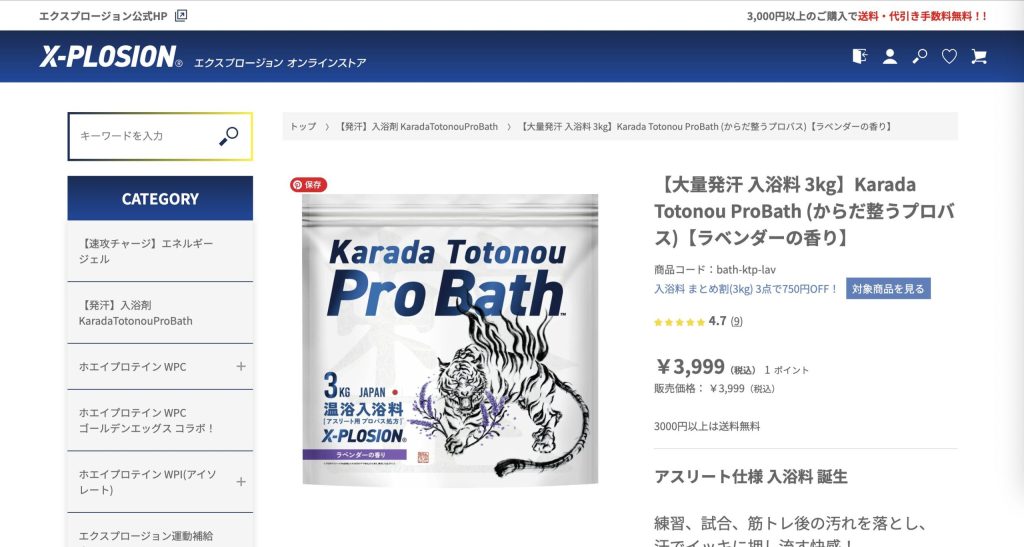This screenshot has height=547, width=1024.
Task: Click the Karada Totonou ProBath product image
Action: [x=450, y=339]
